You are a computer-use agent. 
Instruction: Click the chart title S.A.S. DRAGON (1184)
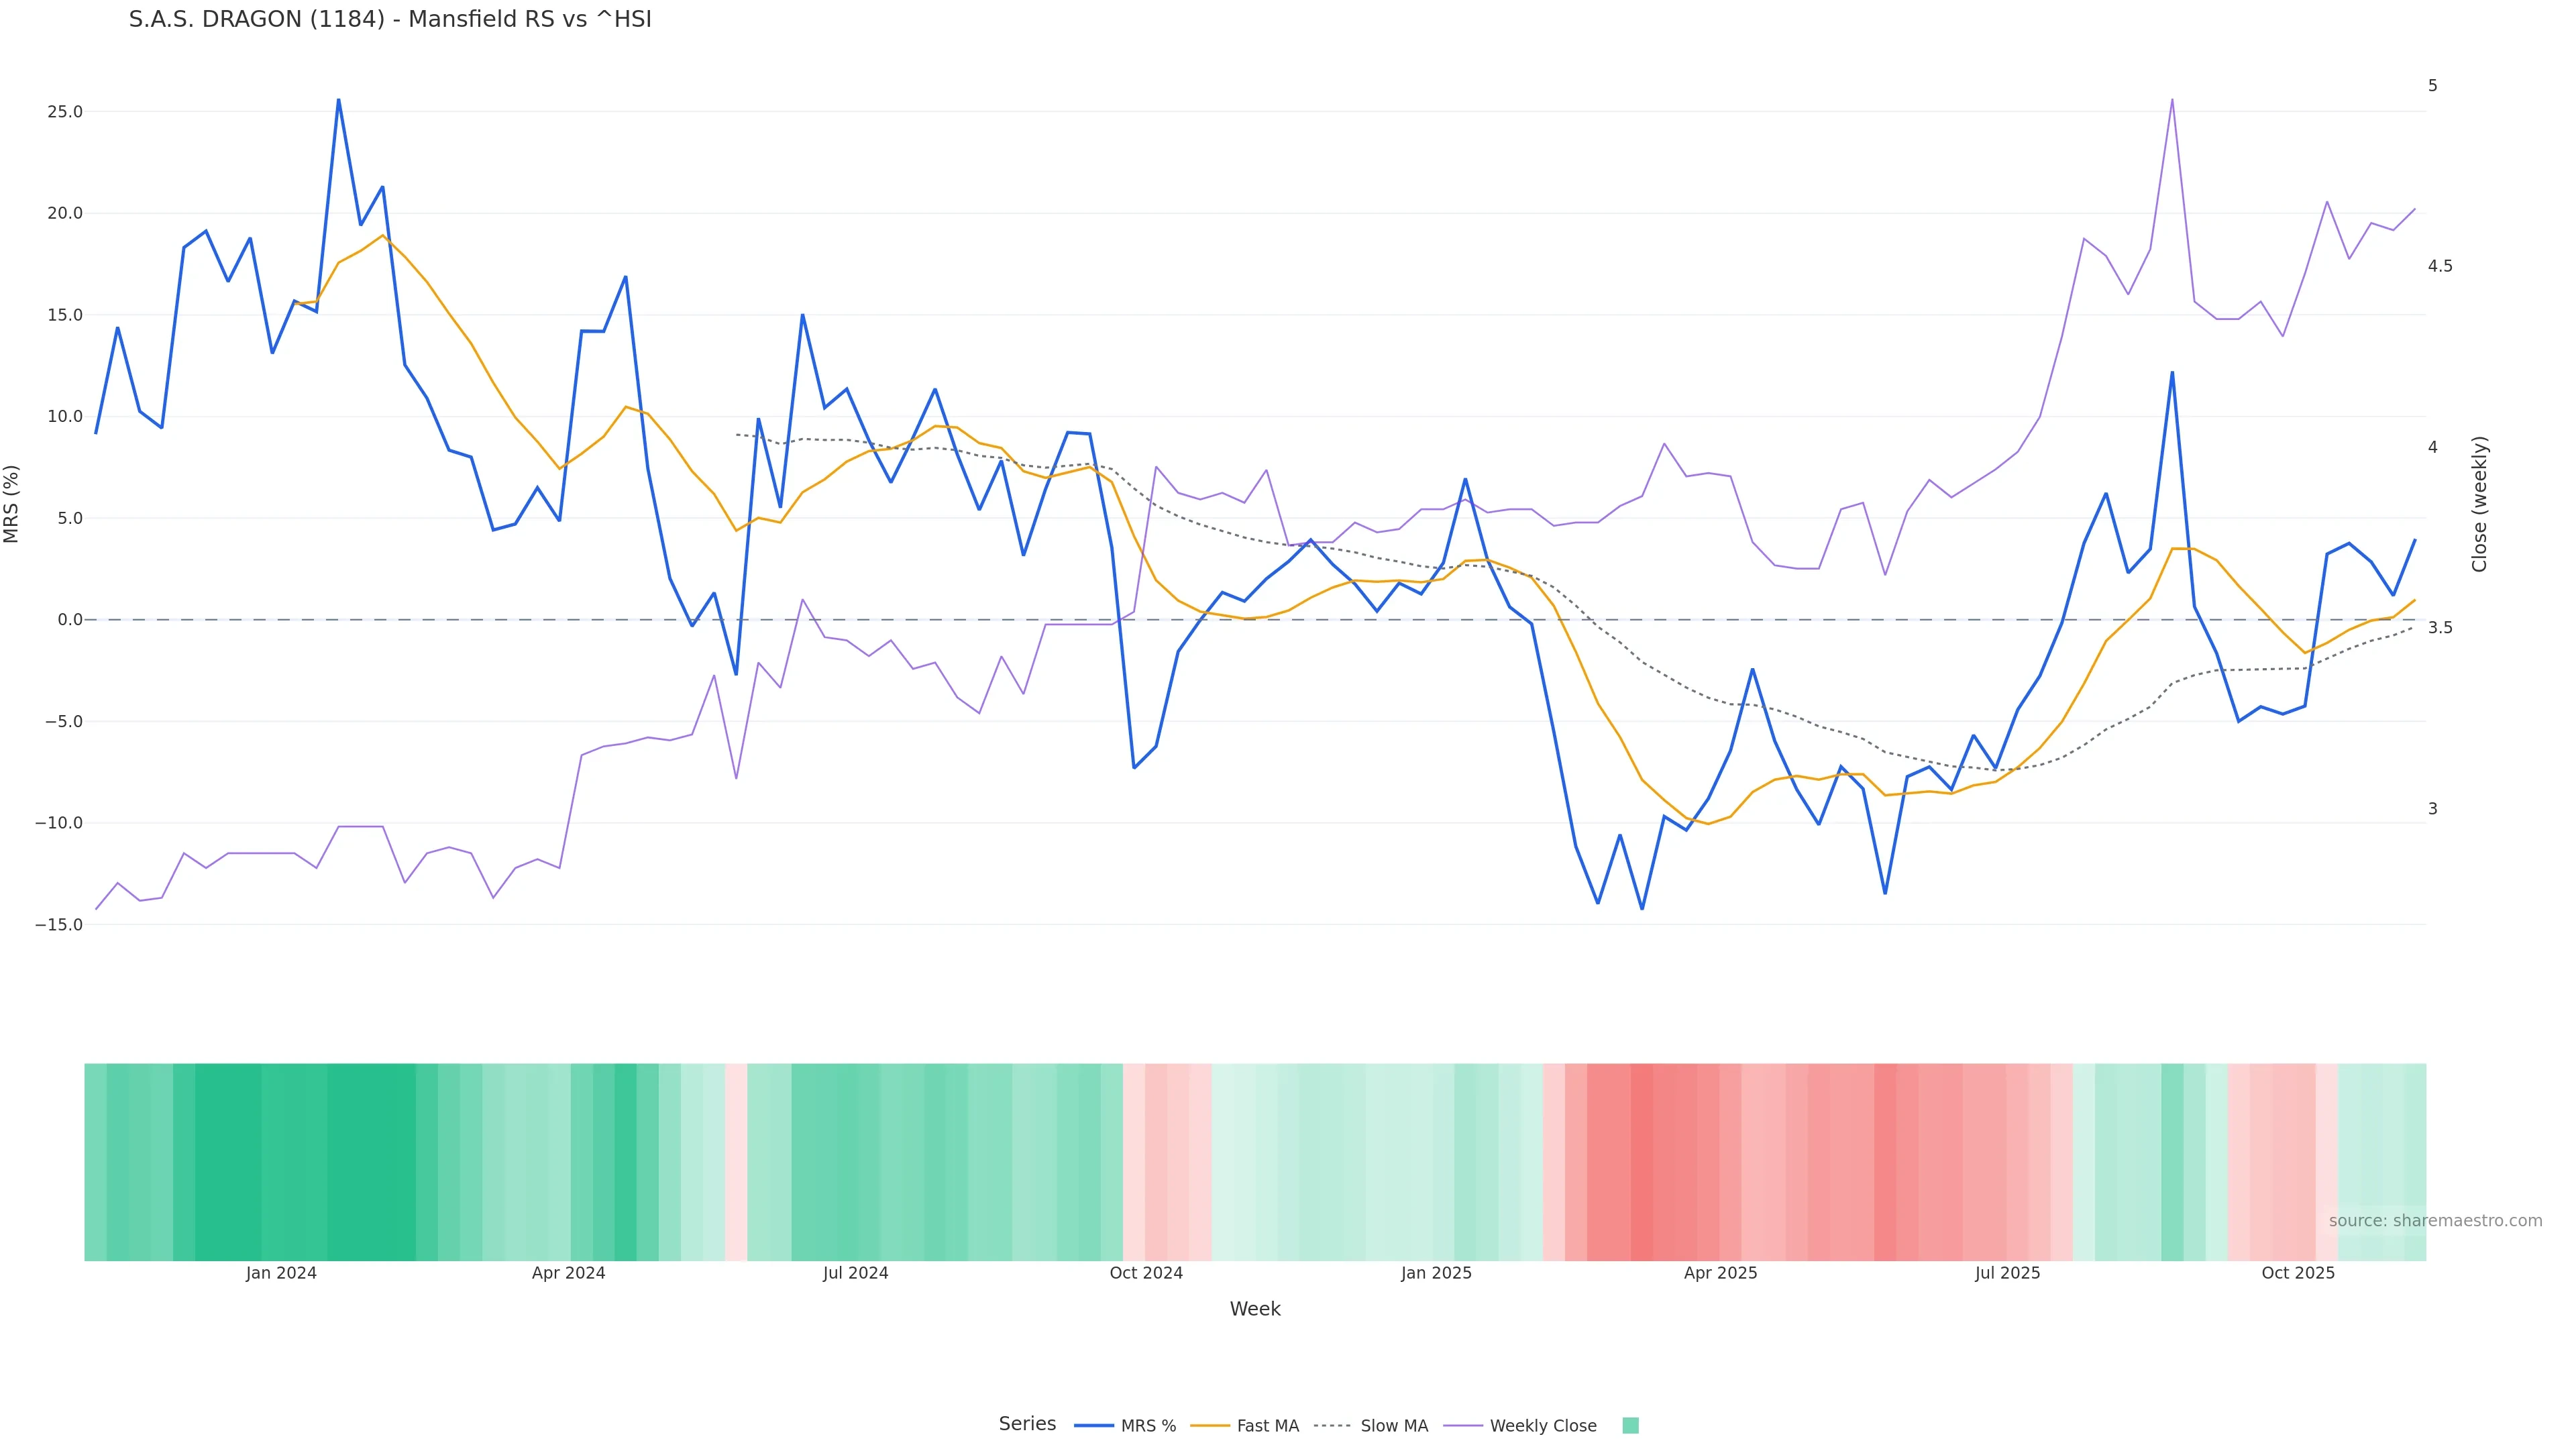click(390, 20)
